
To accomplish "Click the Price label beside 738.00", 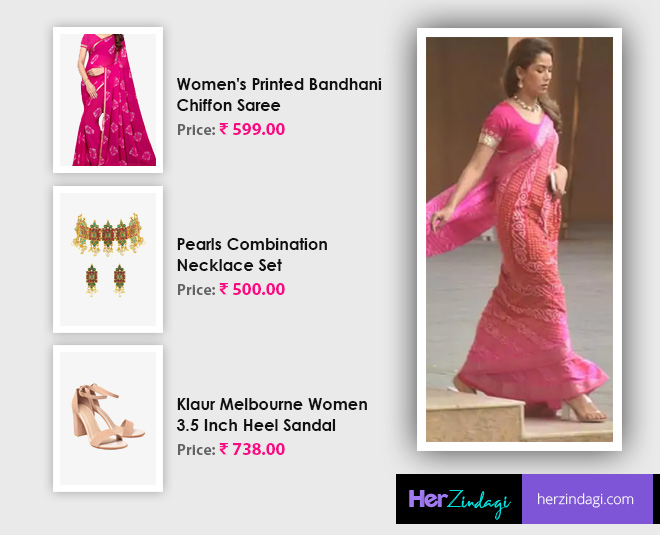I will pyautogui.click(x=196, y=450).
